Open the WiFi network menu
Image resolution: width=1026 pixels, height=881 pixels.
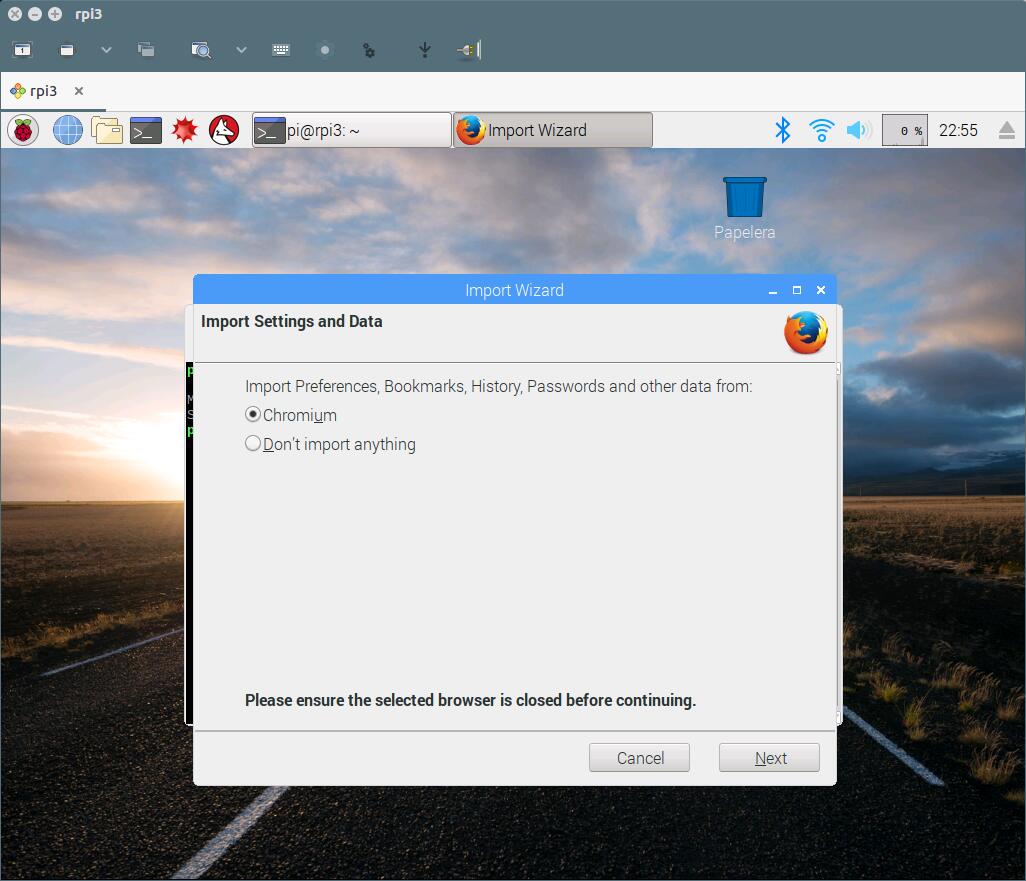(821, 130)
